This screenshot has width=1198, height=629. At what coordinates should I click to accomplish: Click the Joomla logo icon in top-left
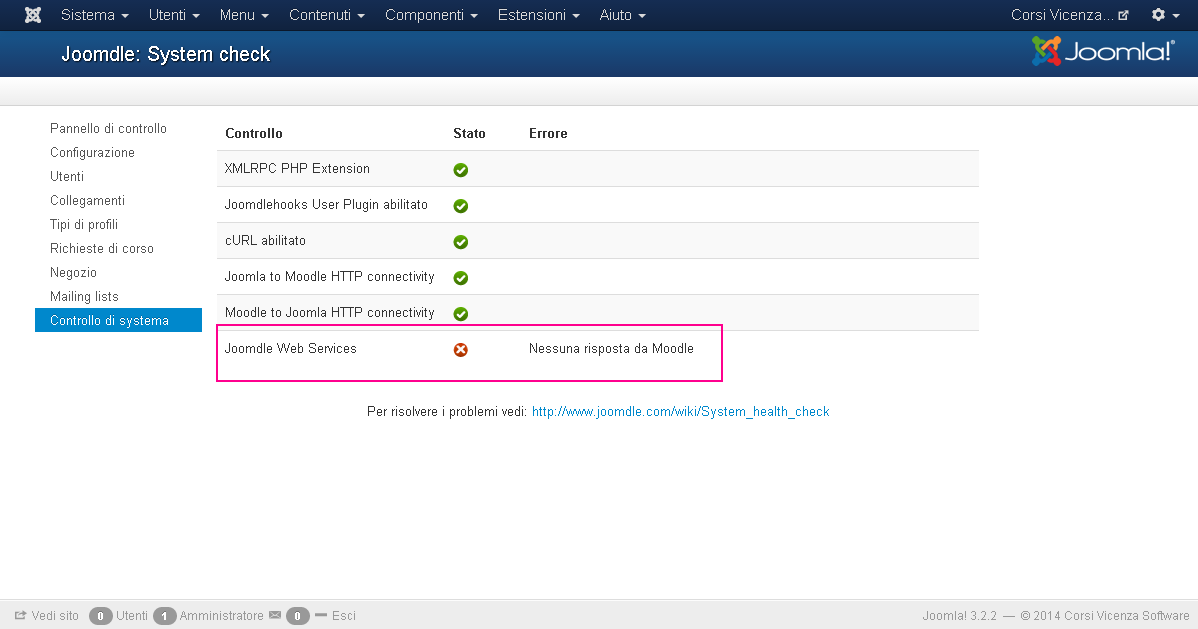click(33, 16)
